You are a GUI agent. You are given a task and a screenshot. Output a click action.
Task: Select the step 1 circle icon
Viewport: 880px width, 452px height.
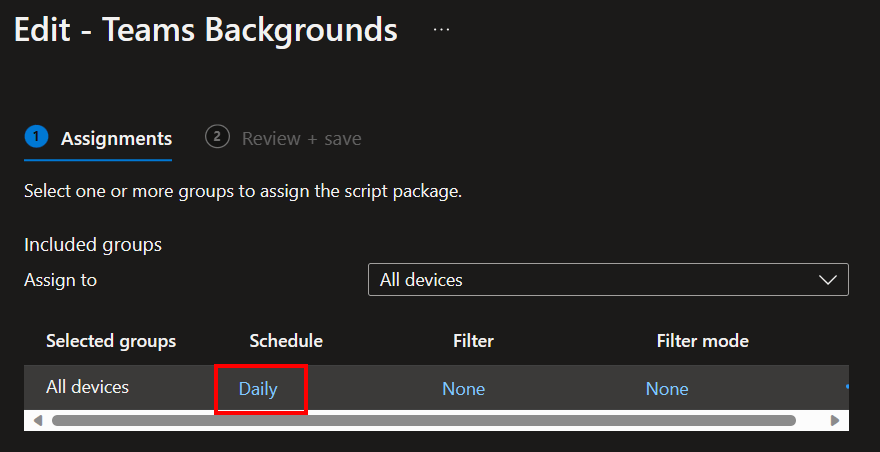click(x=36, y=137)
